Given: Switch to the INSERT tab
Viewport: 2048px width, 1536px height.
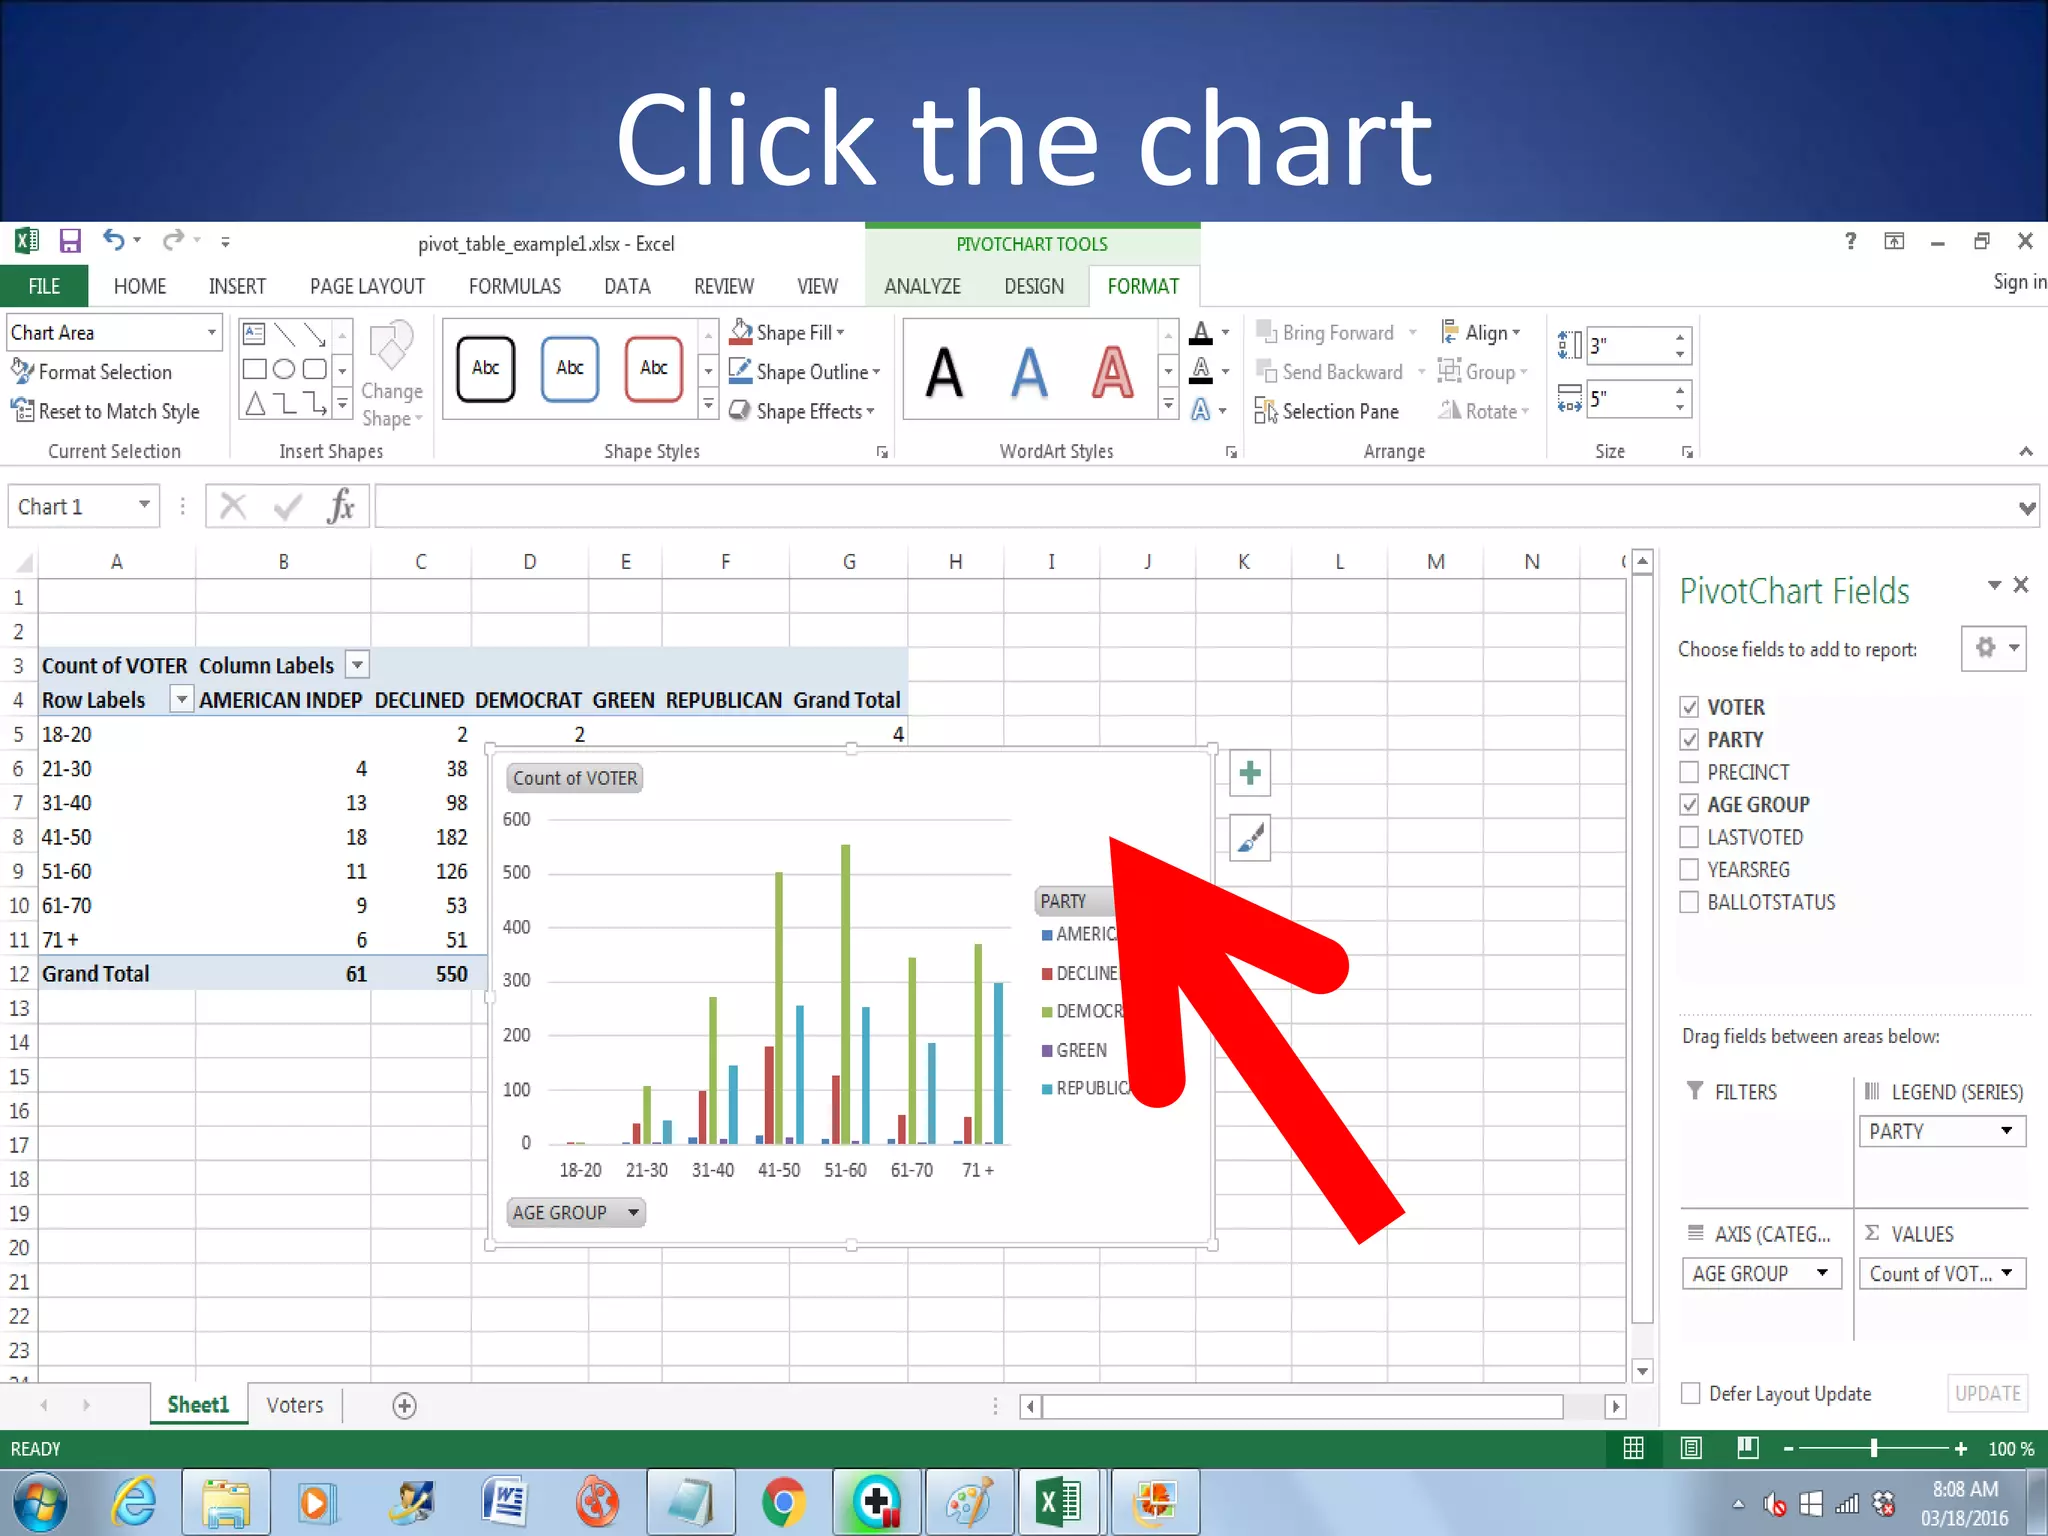Looking at the screenshot, I should coord(237,286).
